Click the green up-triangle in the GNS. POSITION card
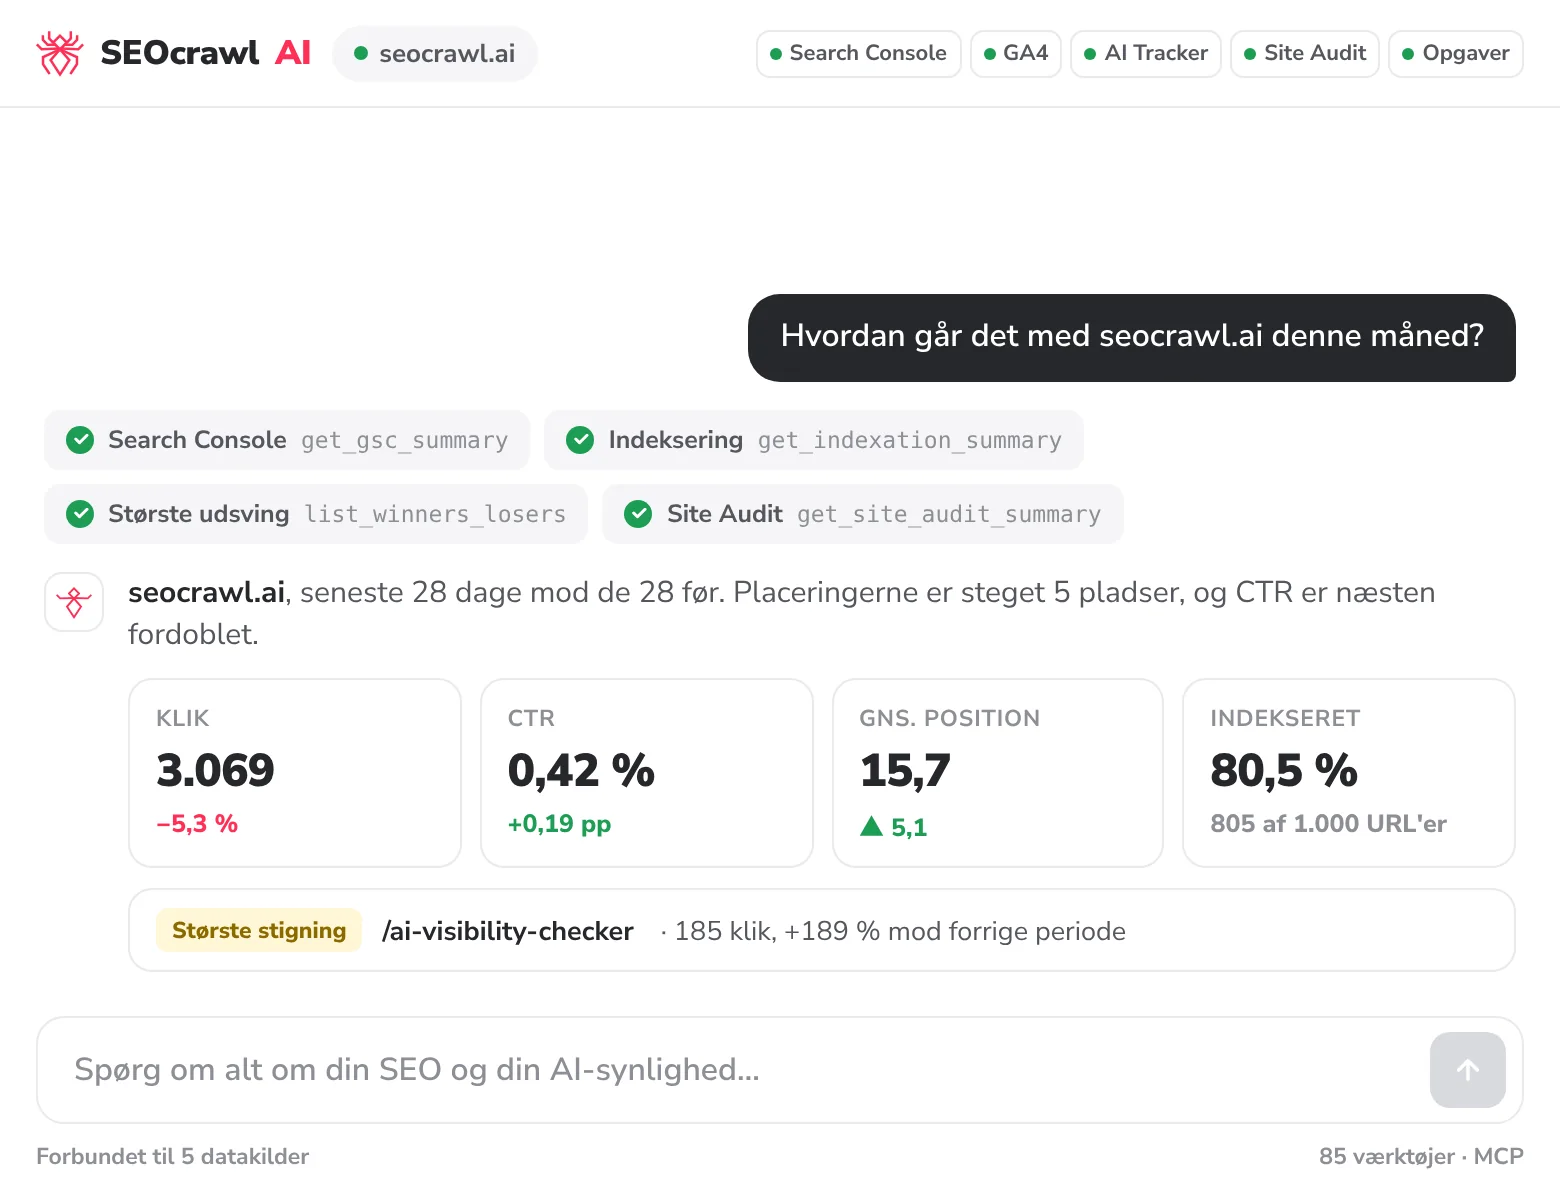 (x=871, y=826)
